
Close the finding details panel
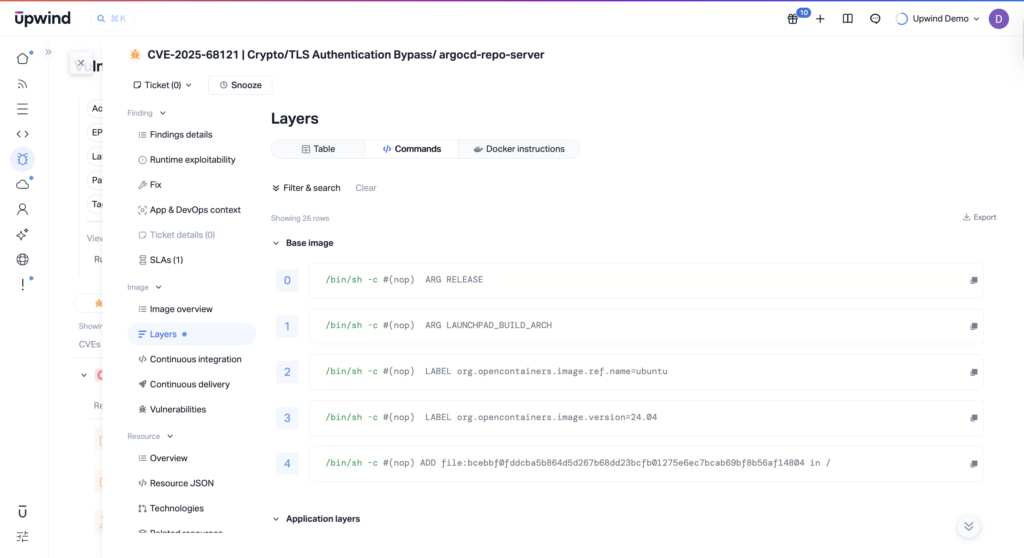81,63
